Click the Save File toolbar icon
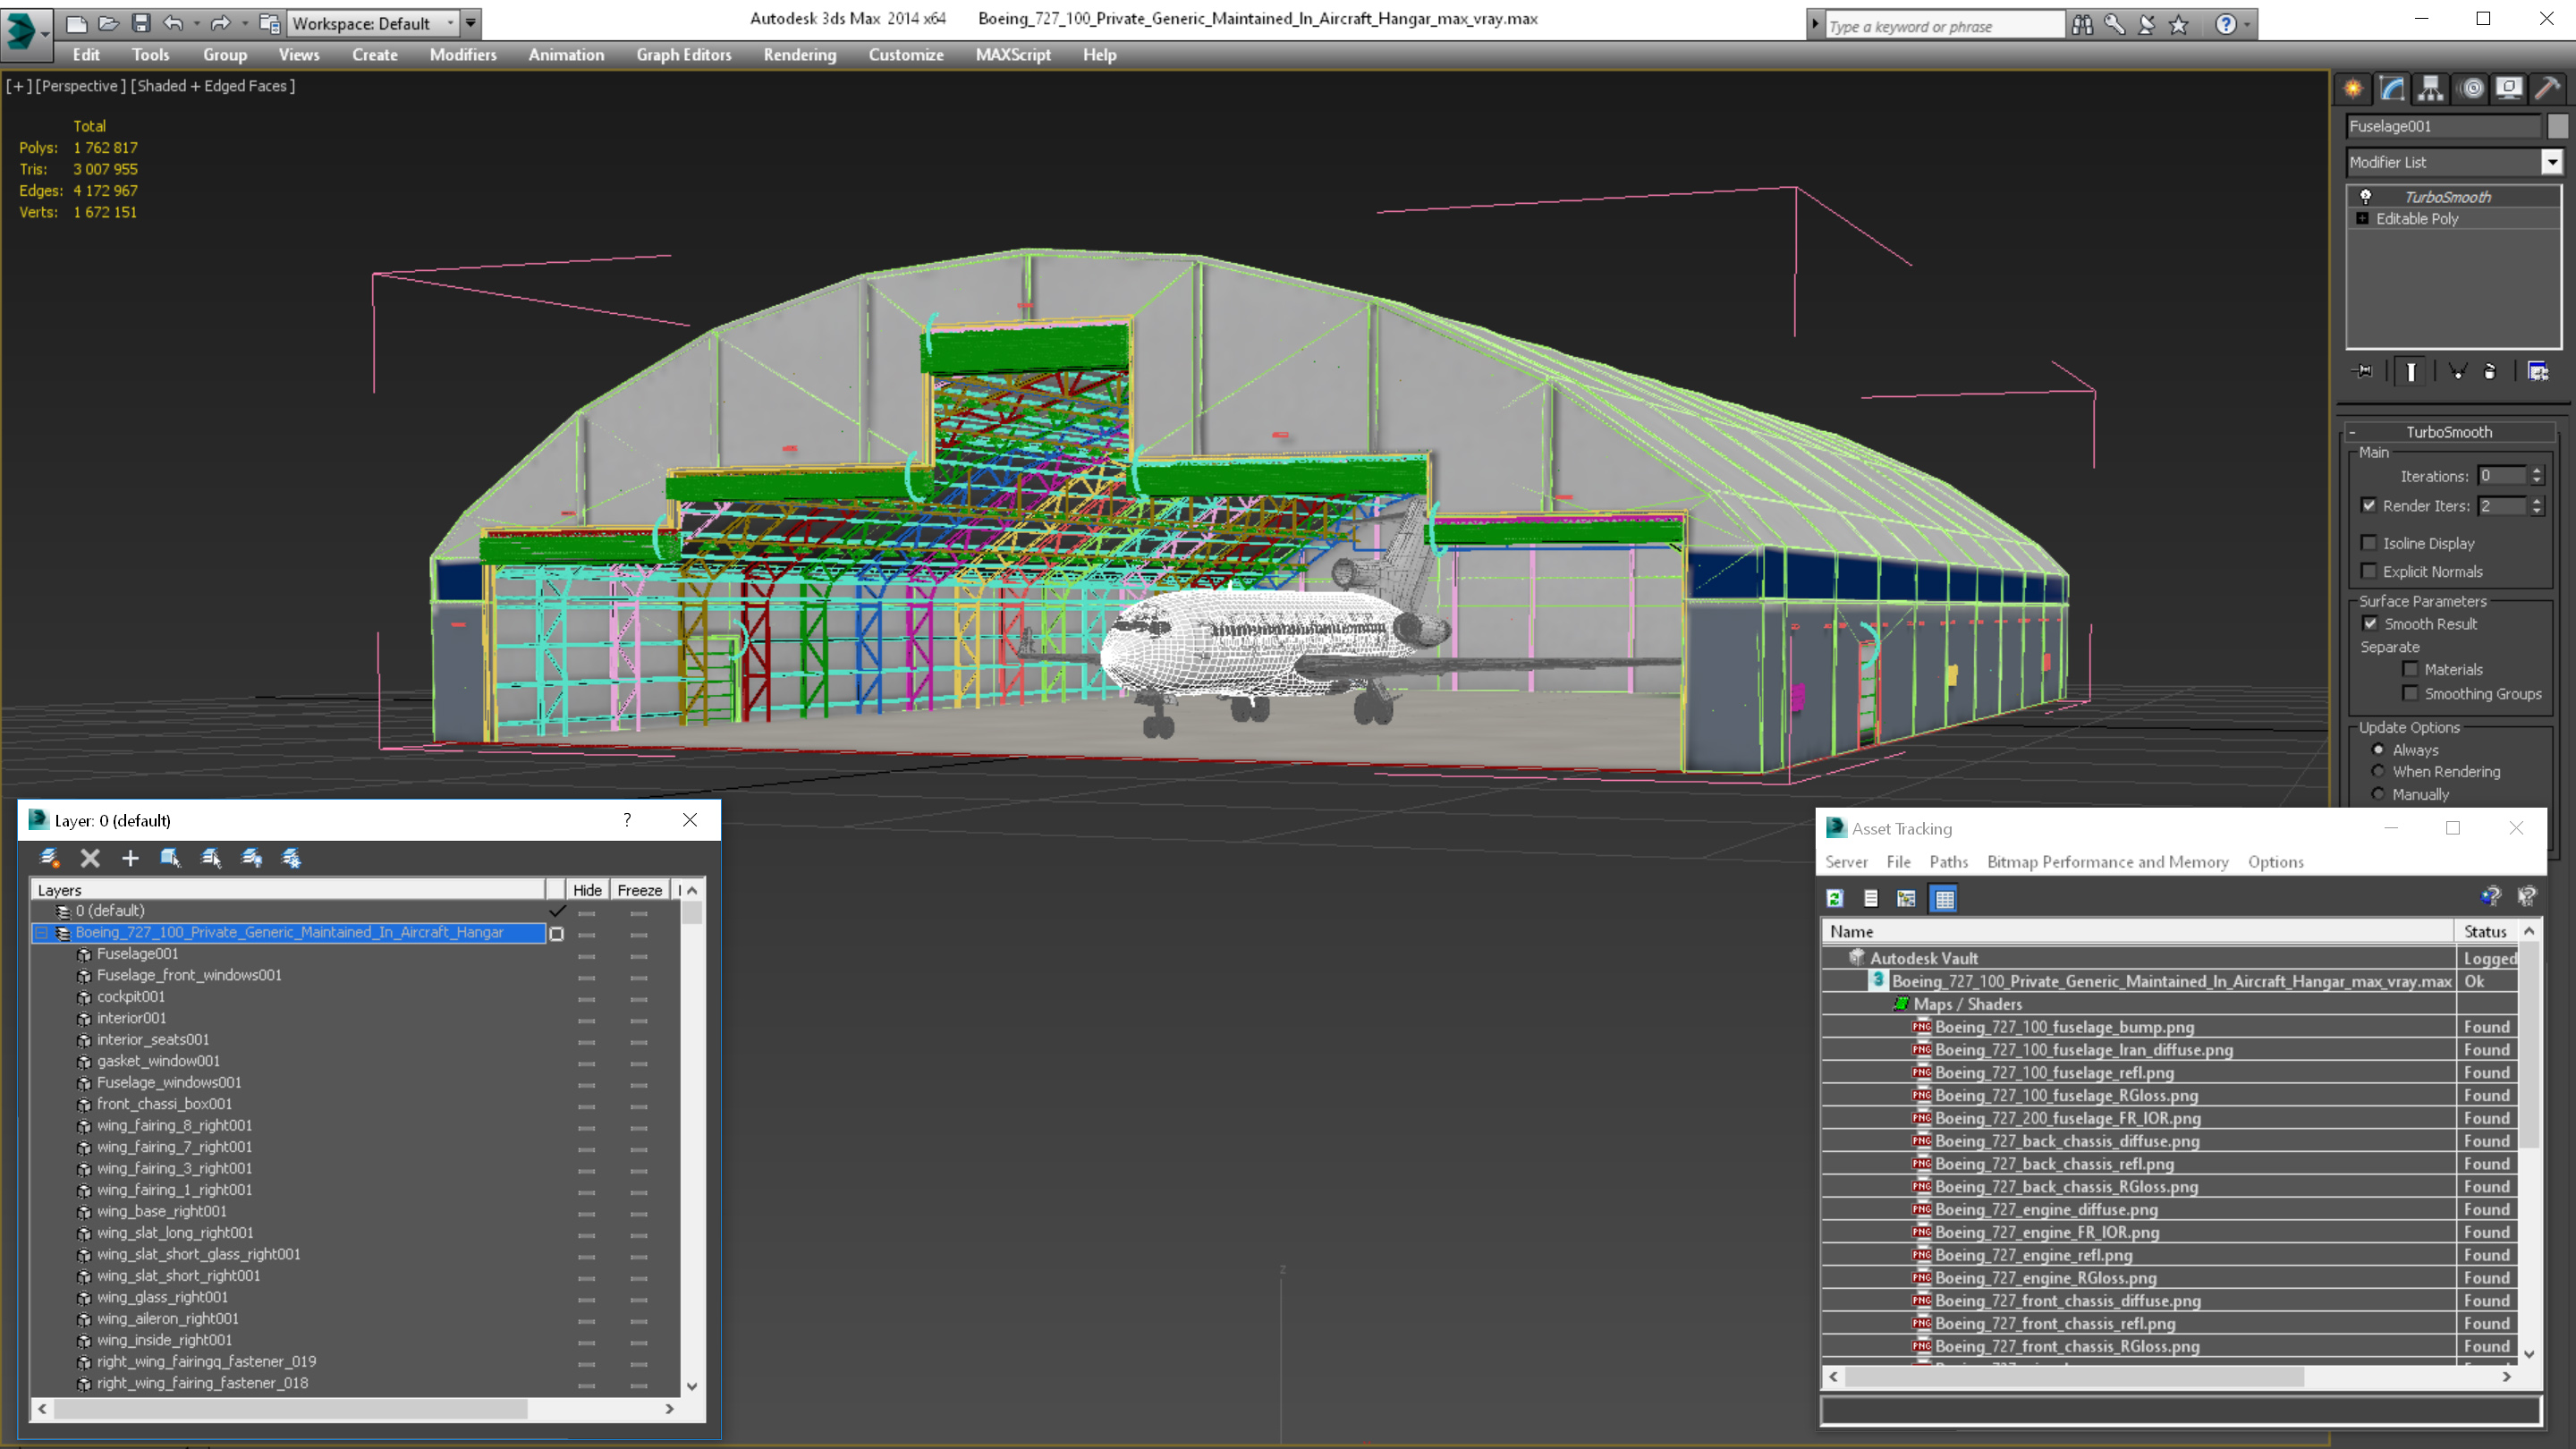Image resolution: width=2576 pixels, height=1449 pixels. 141,23
